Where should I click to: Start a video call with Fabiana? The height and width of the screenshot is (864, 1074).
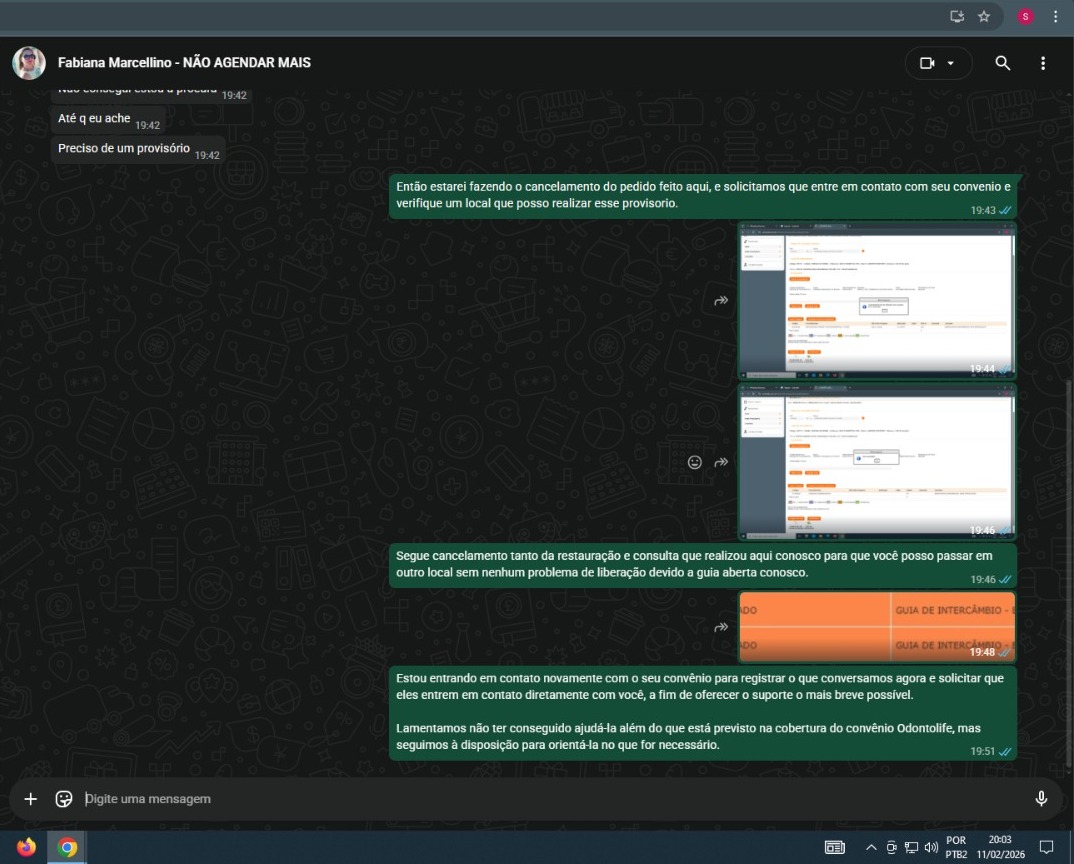point(926,63)
